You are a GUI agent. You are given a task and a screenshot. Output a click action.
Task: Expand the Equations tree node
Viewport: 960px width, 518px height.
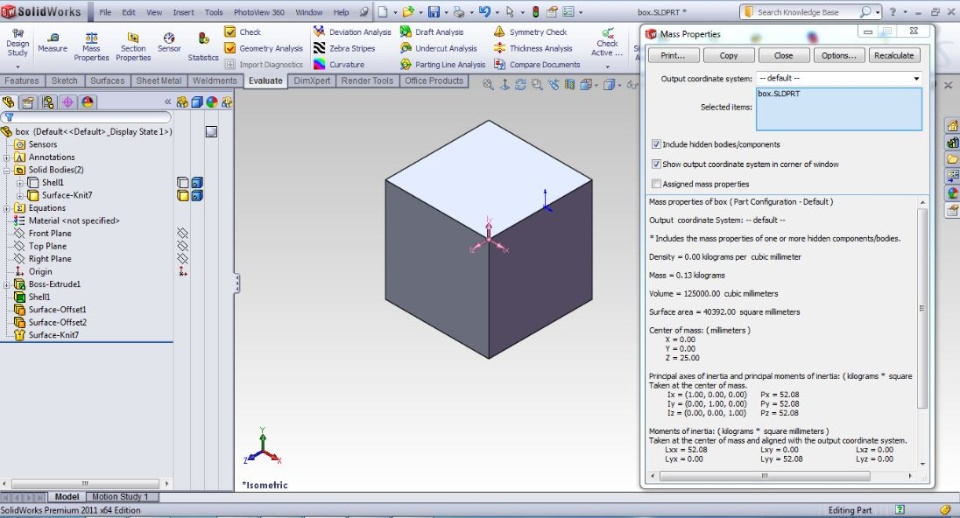[x=7, y=208]
